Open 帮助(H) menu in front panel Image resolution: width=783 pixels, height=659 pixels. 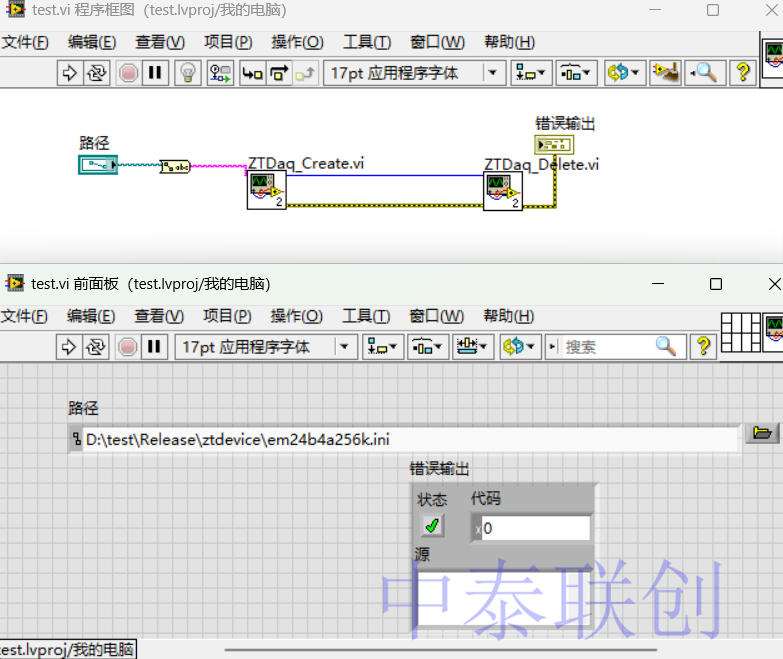[x=509, y=316]
